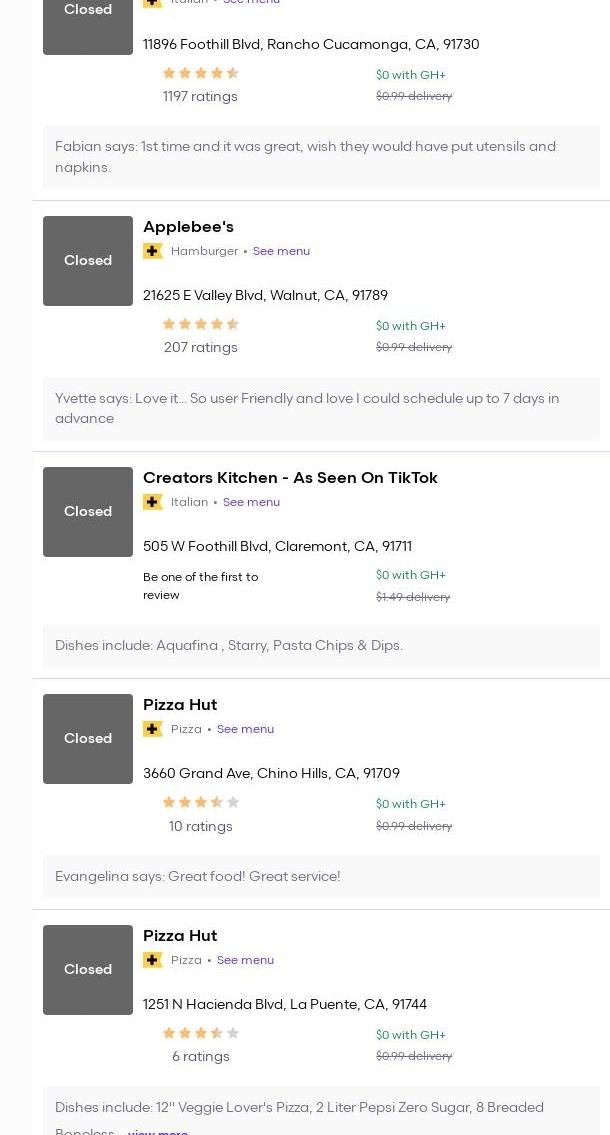Open the Applebee's restaurant name link
The width and height of the screenshot is (610, 1135).
point(188,227)
